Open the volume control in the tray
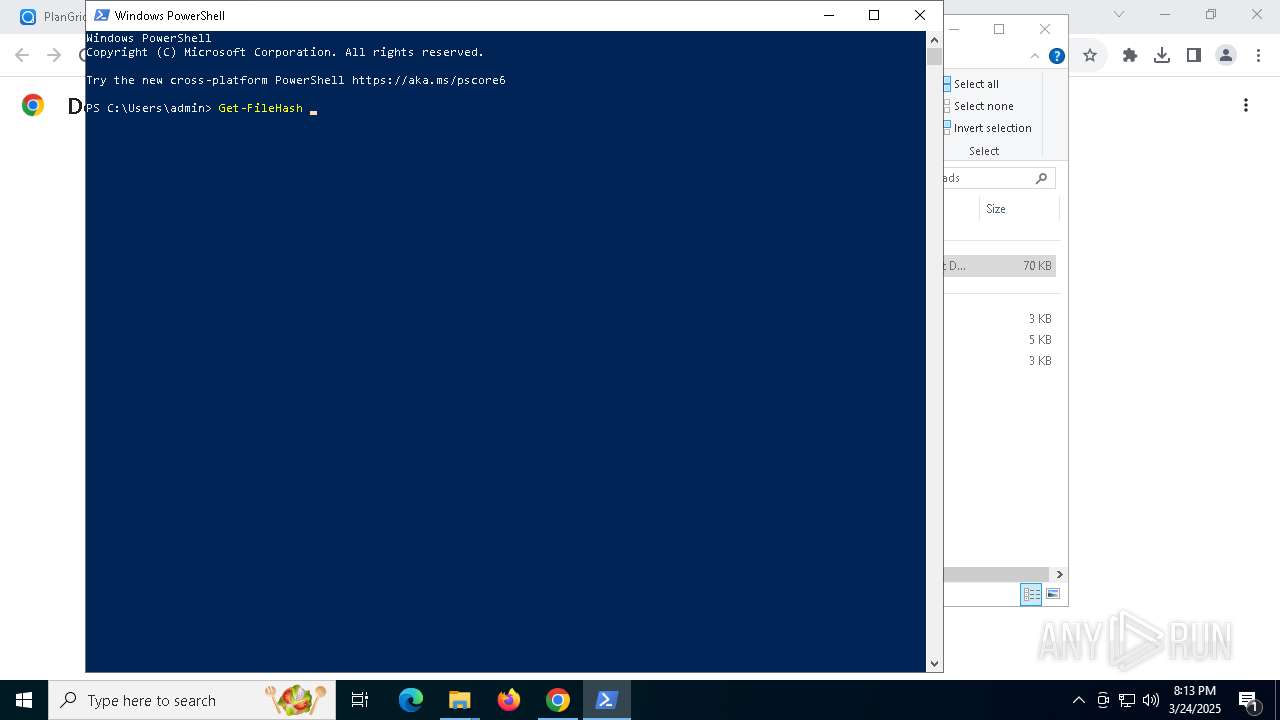 point(1150,700)
